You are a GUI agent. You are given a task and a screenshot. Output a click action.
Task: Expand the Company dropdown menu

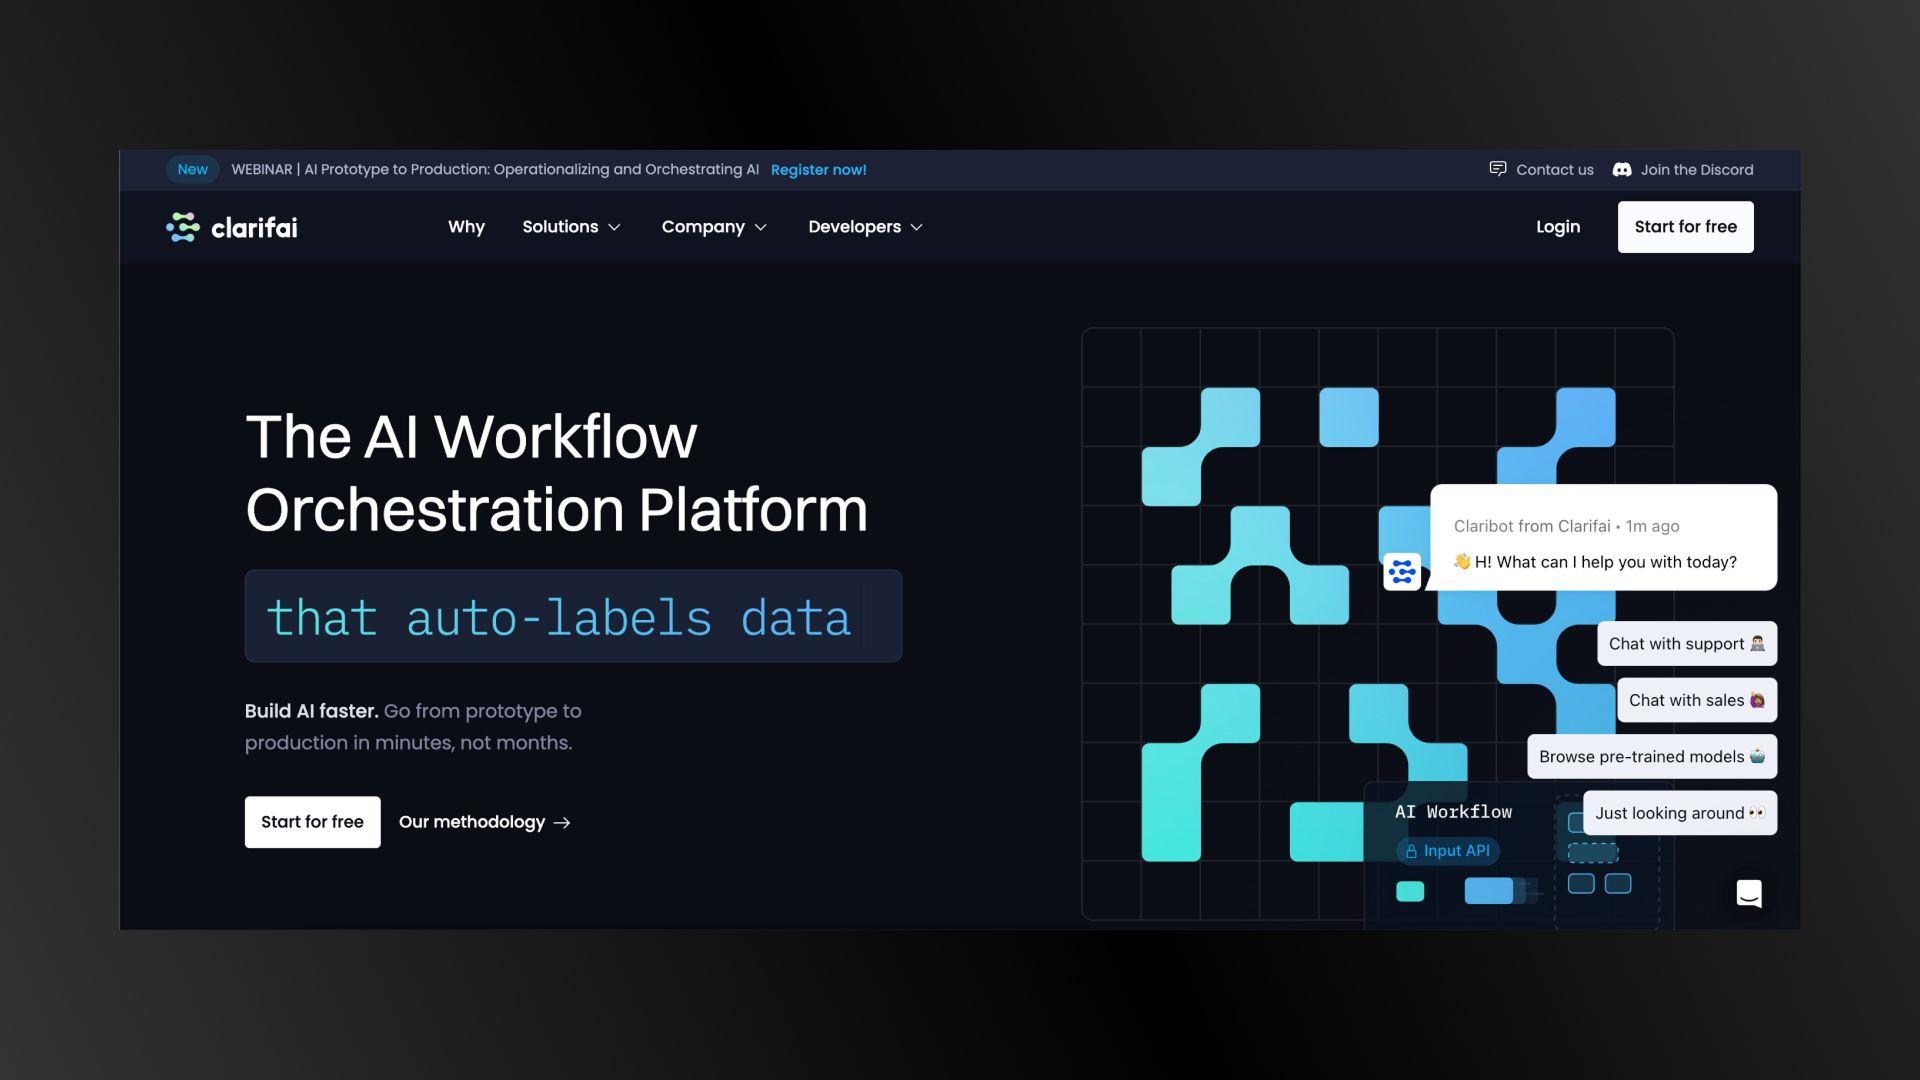tap(714, 227)
